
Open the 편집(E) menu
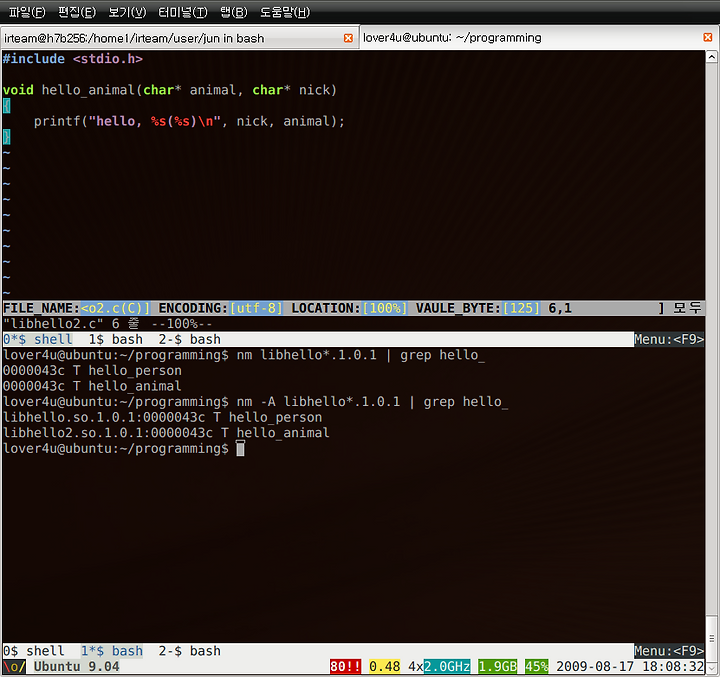pos(77,12)
